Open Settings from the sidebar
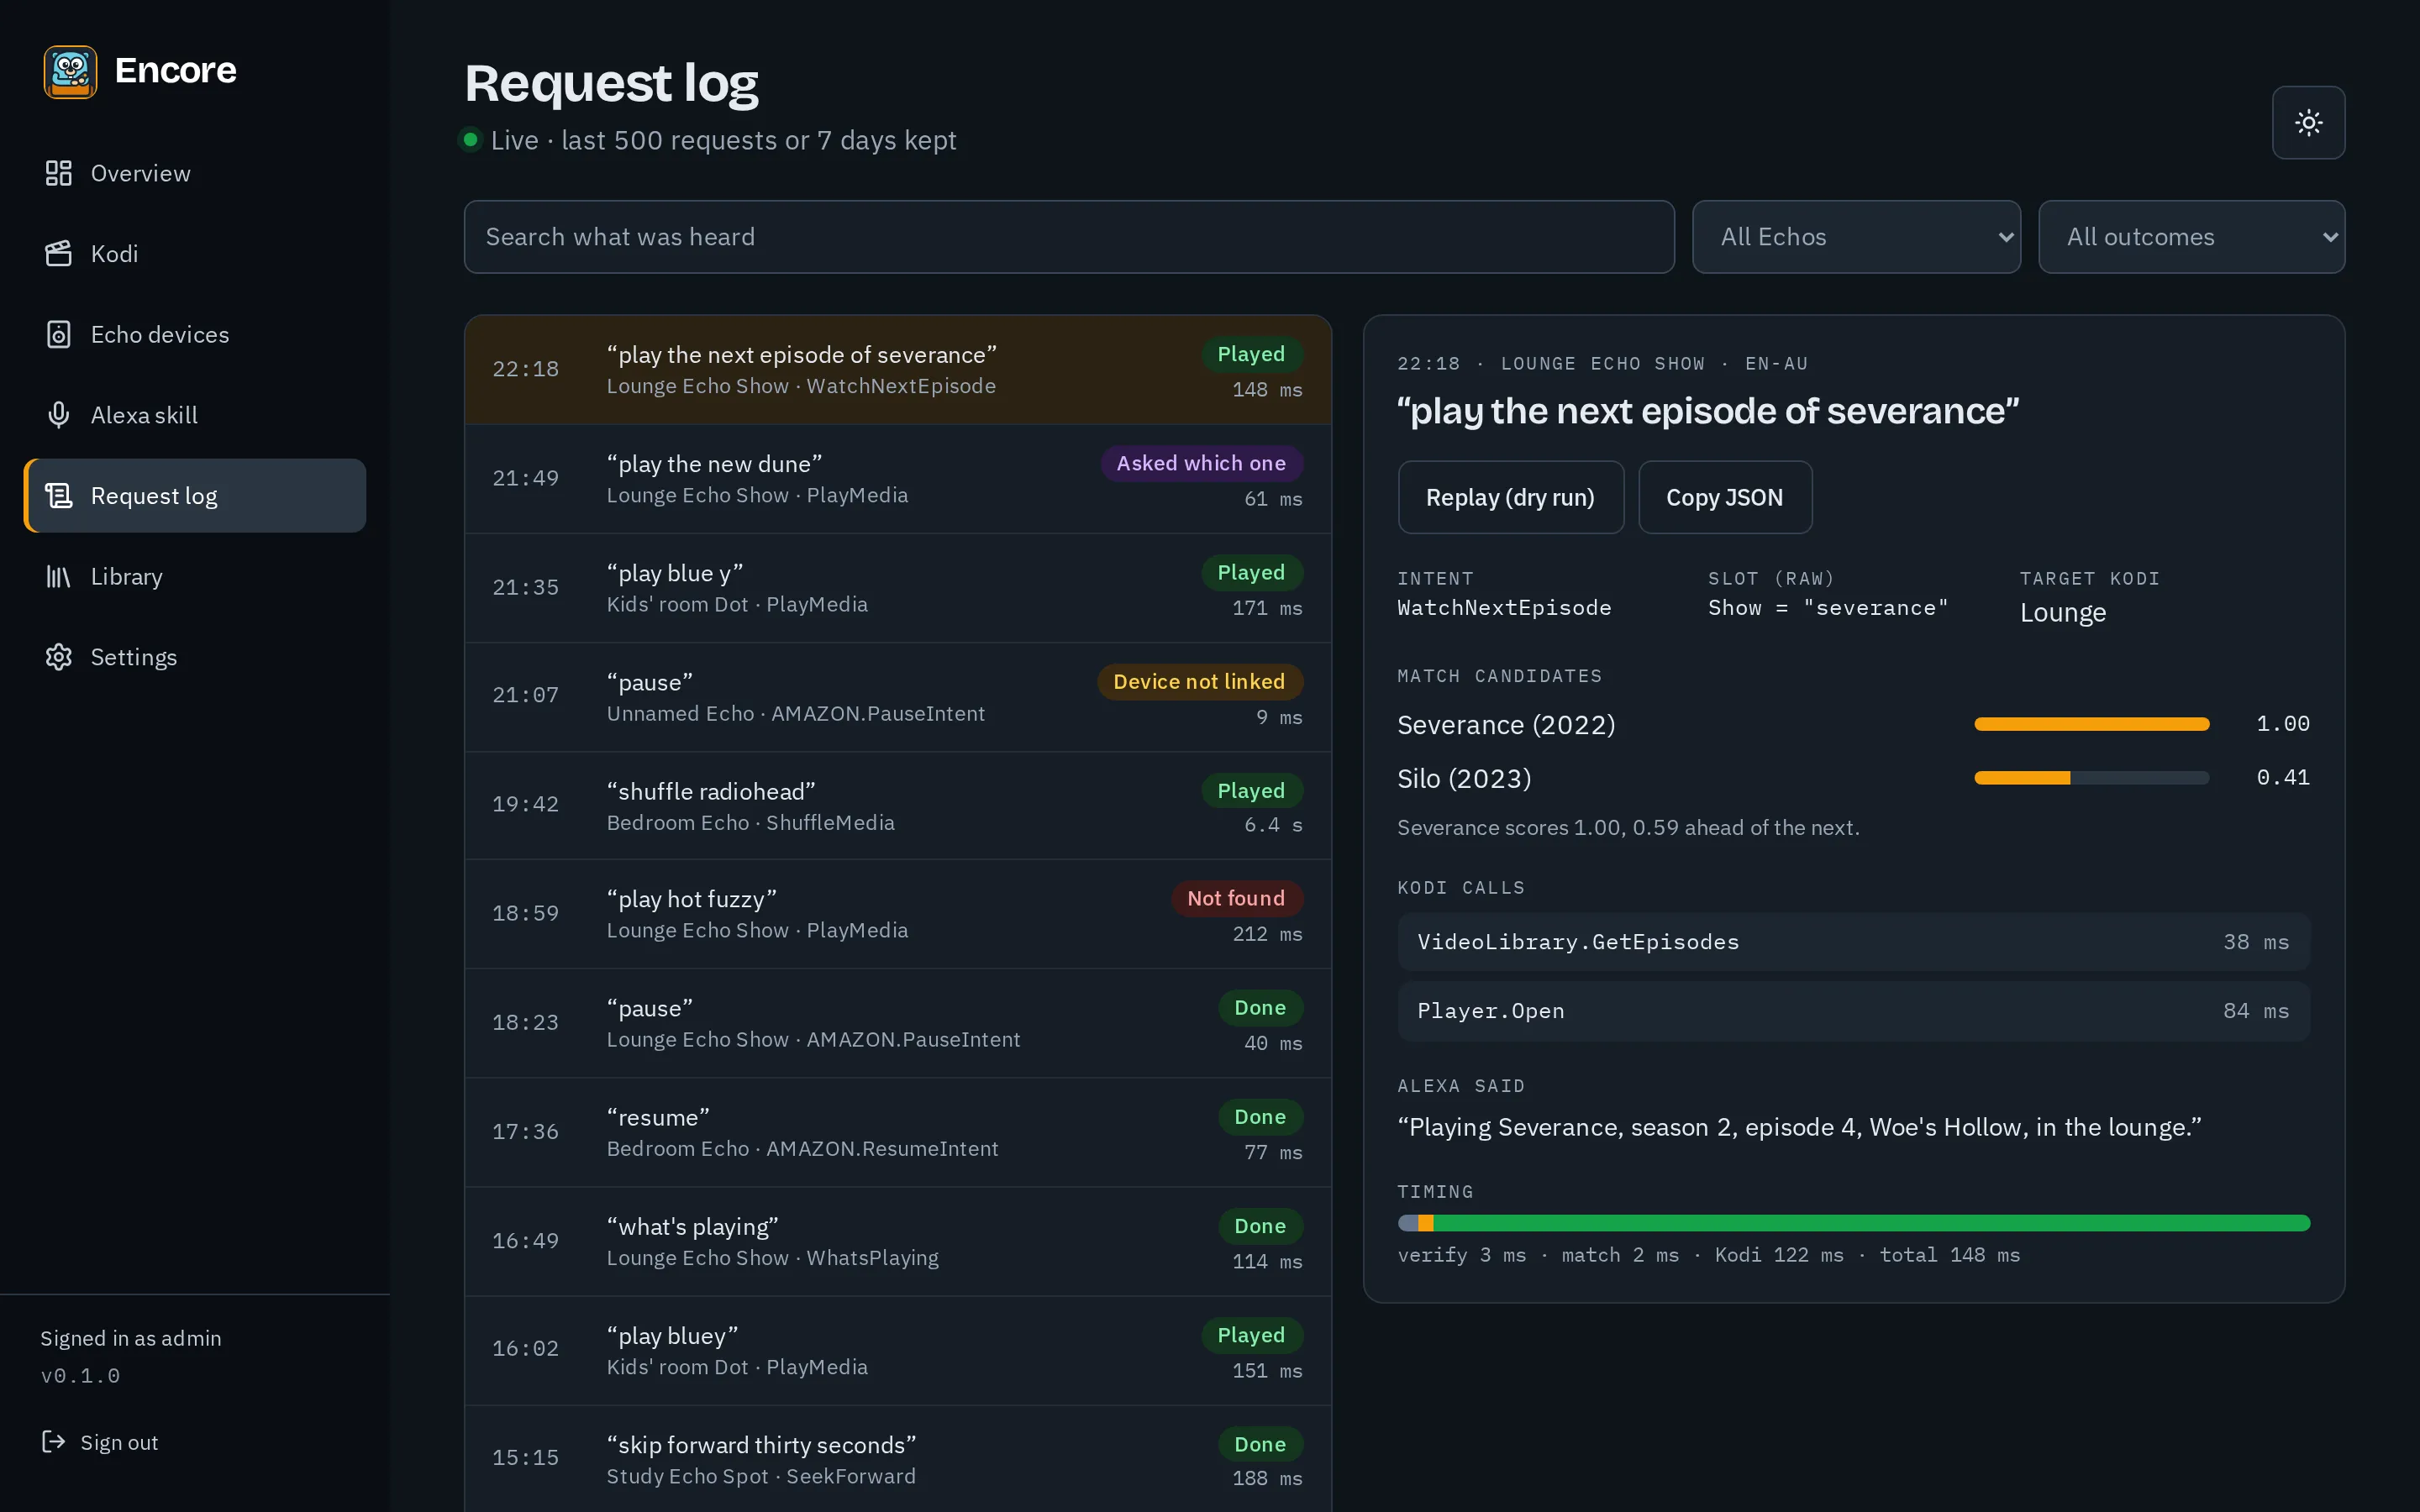This screenshot has height=1512, width=2420. click(195, 657)
